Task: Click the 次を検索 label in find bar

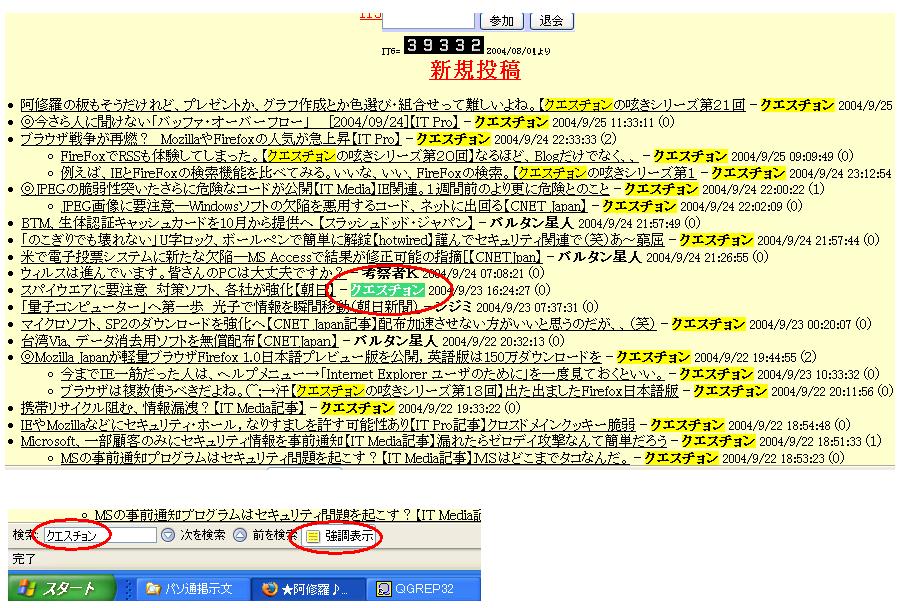Action: [x=203, y=536]
